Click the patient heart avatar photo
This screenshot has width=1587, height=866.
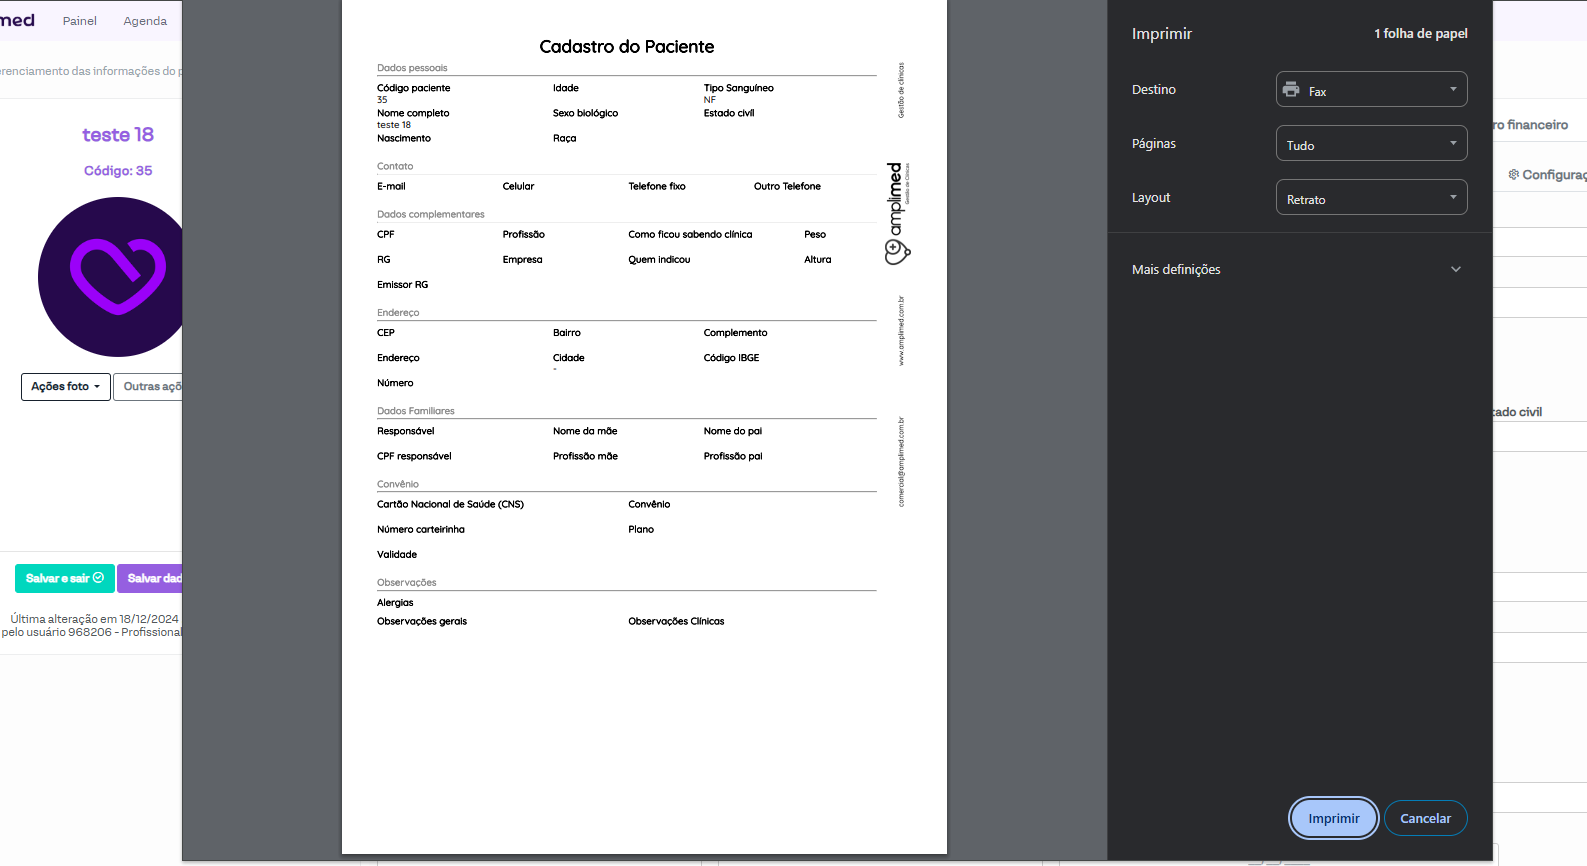tap(112, 277)
